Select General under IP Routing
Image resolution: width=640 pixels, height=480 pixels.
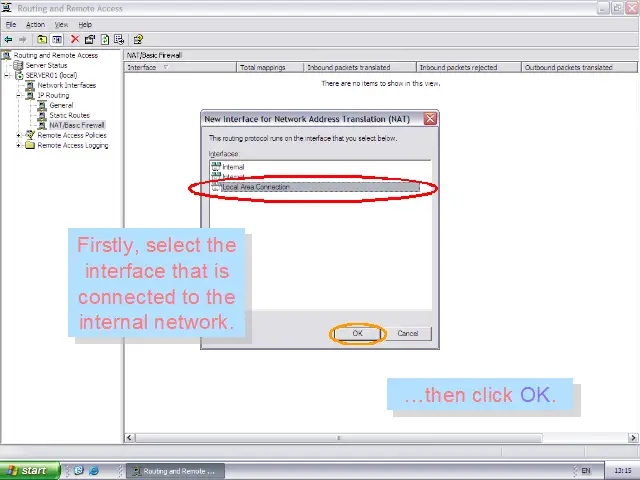[x=61, y=105]
